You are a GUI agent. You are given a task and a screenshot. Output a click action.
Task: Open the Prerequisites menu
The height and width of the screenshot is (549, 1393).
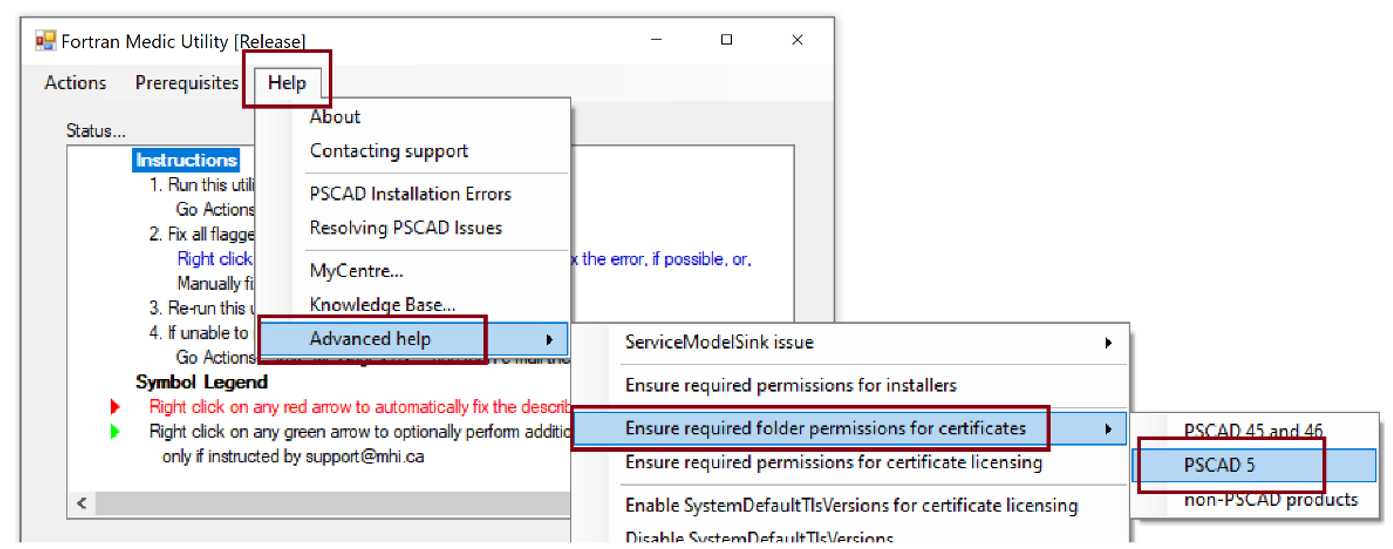point(187,83)
